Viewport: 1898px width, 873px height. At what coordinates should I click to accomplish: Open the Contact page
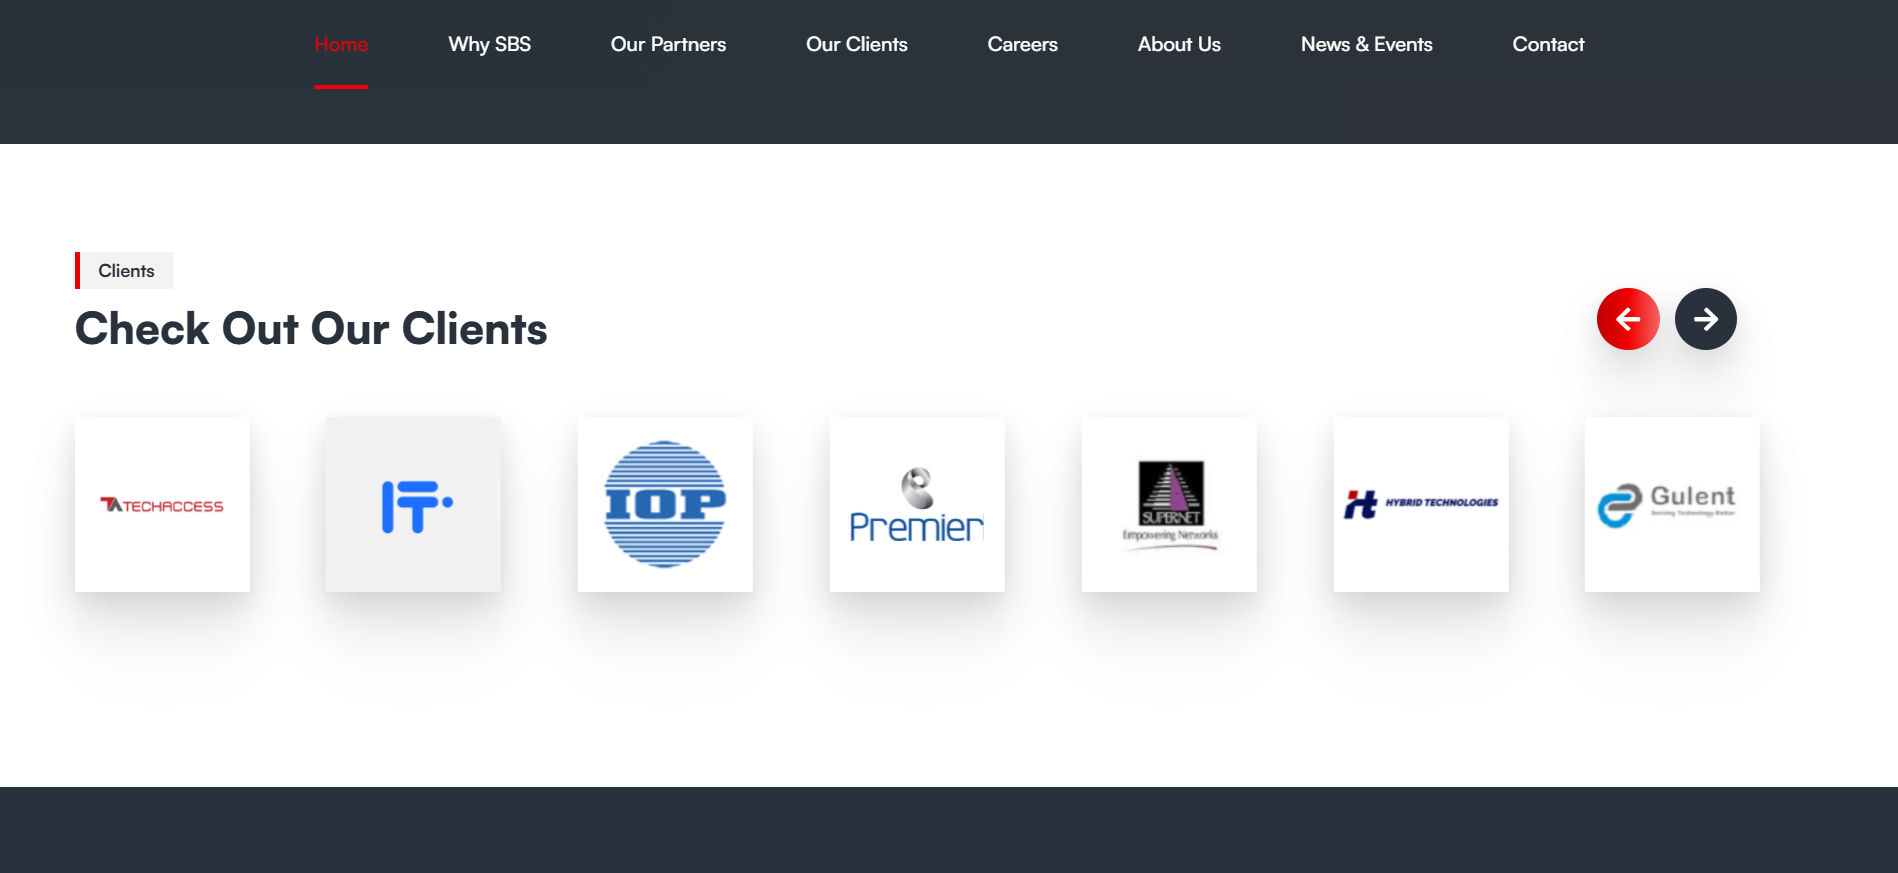pyautogui.click(x=1548, y=44)
